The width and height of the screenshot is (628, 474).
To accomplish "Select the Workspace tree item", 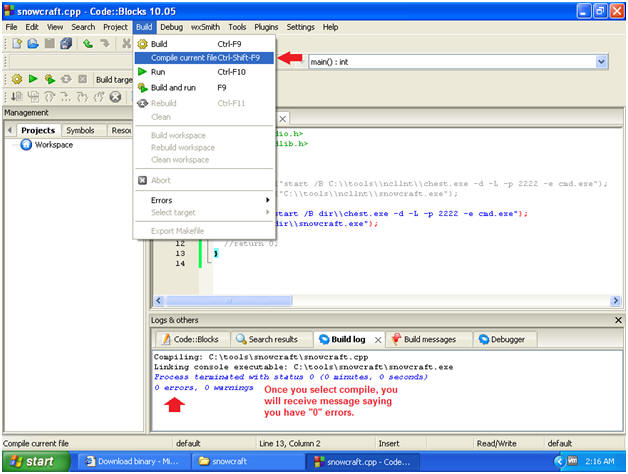I will coord(54,145).
